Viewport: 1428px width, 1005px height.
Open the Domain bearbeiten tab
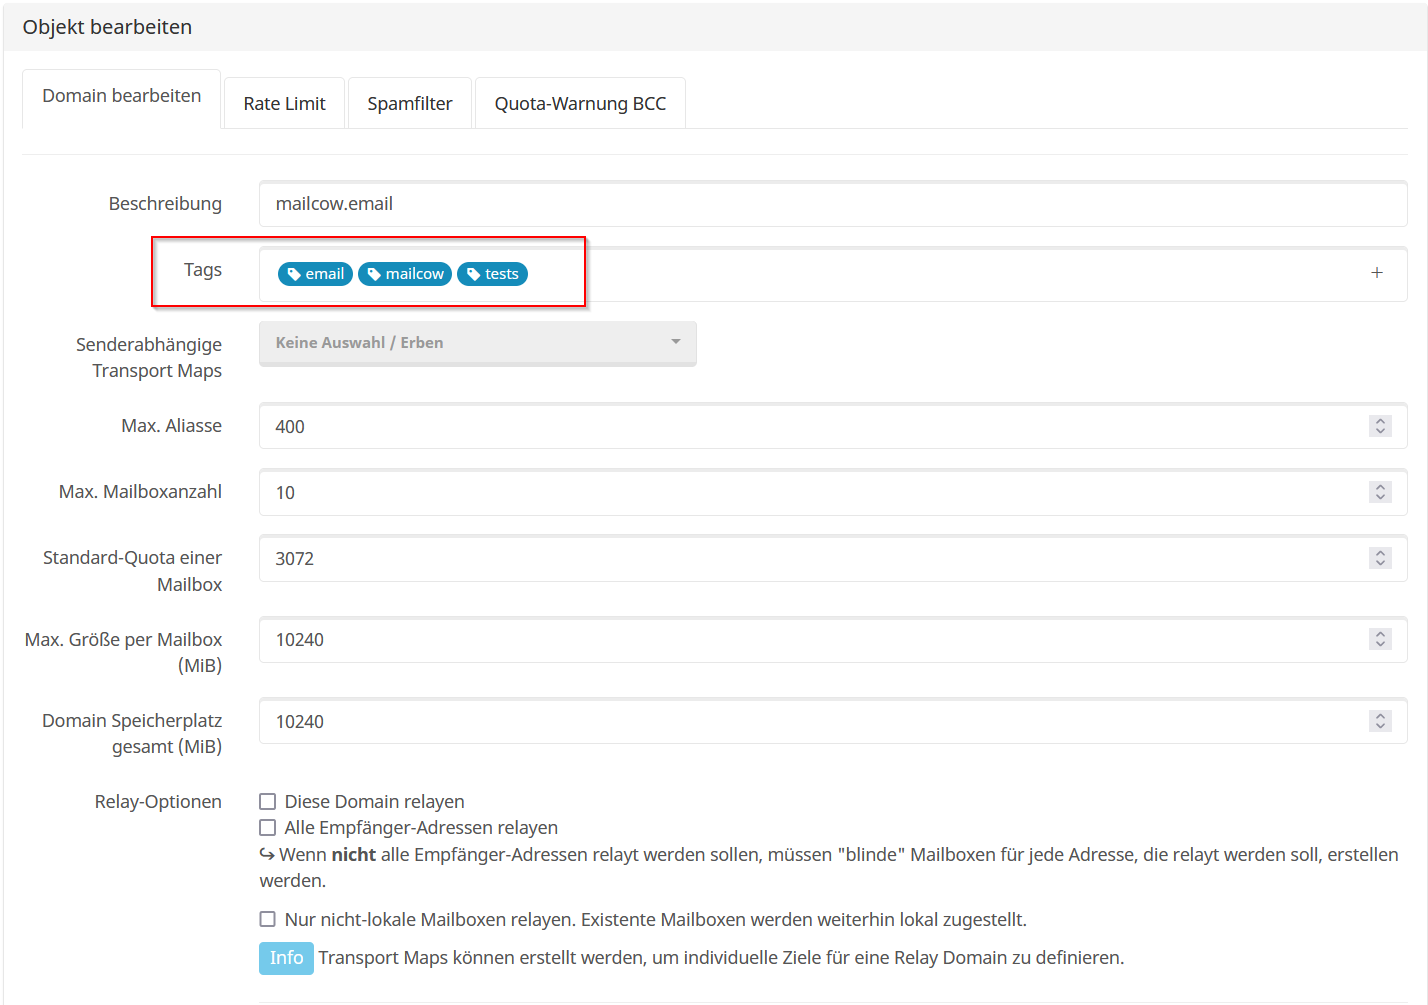tap(122, 97)
